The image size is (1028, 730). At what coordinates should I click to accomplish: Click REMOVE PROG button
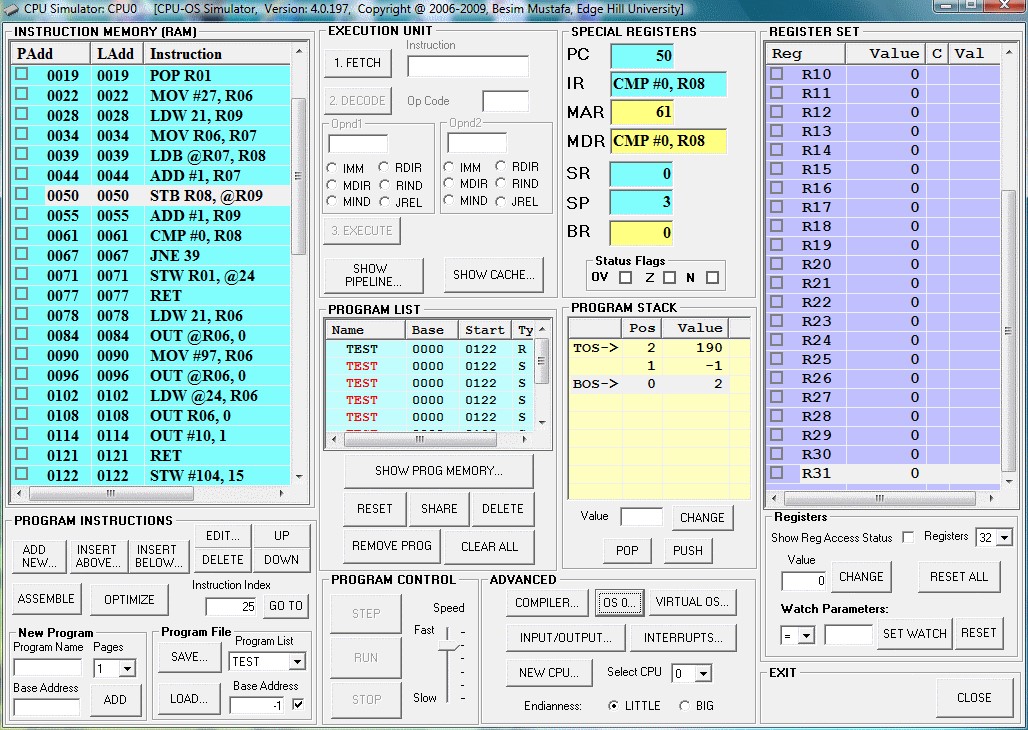[x=391, y=546]
